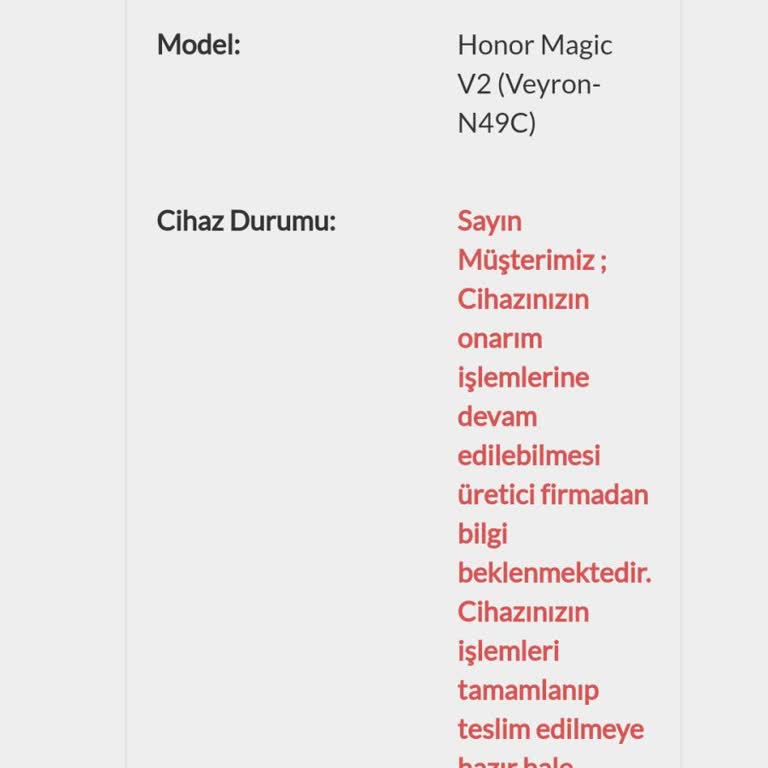Select the "üretici firmadan" line
The width and height of the screenshot is (768, 768).
click(x=552, y=494)
